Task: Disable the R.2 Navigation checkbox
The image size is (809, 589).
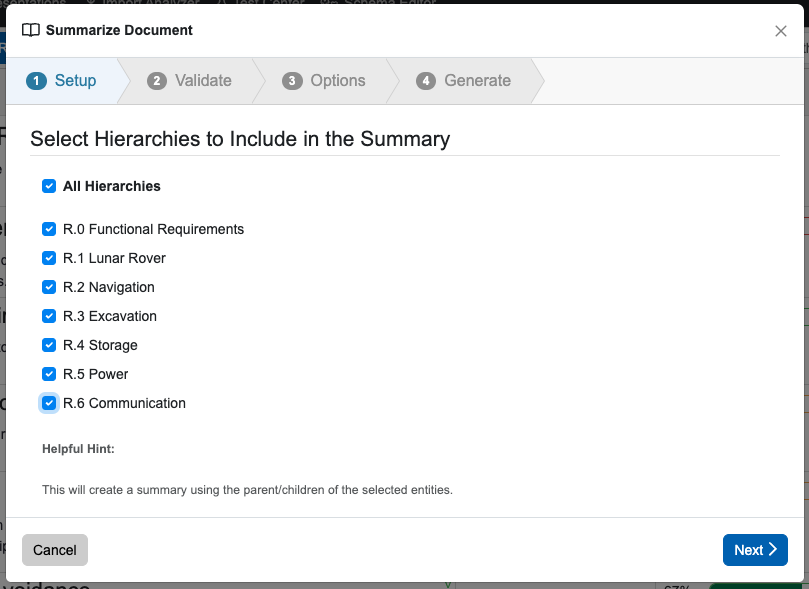Action: [49, 287]
